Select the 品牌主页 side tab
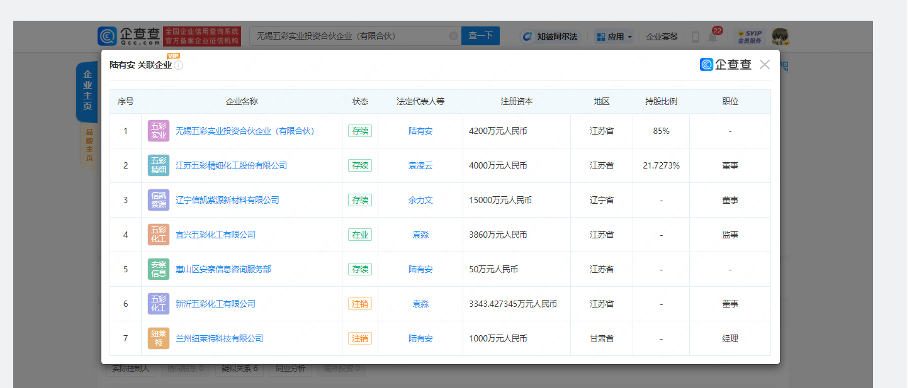This screenshot has width=908, height=388. coord(89,145)
